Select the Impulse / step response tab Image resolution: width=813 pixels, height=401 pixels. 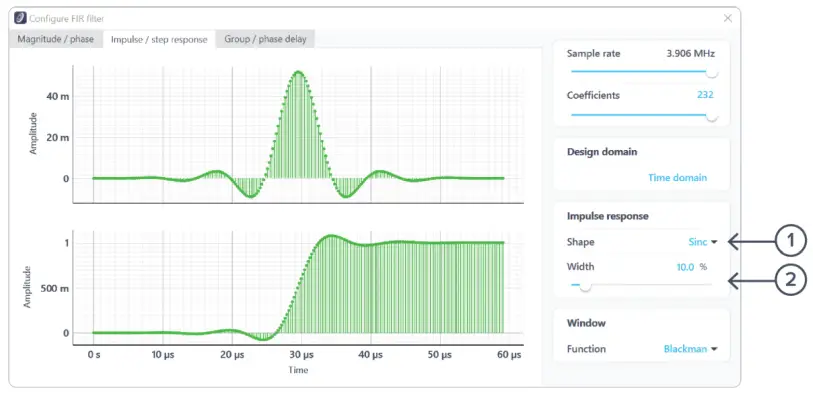[x=159, y=39]
